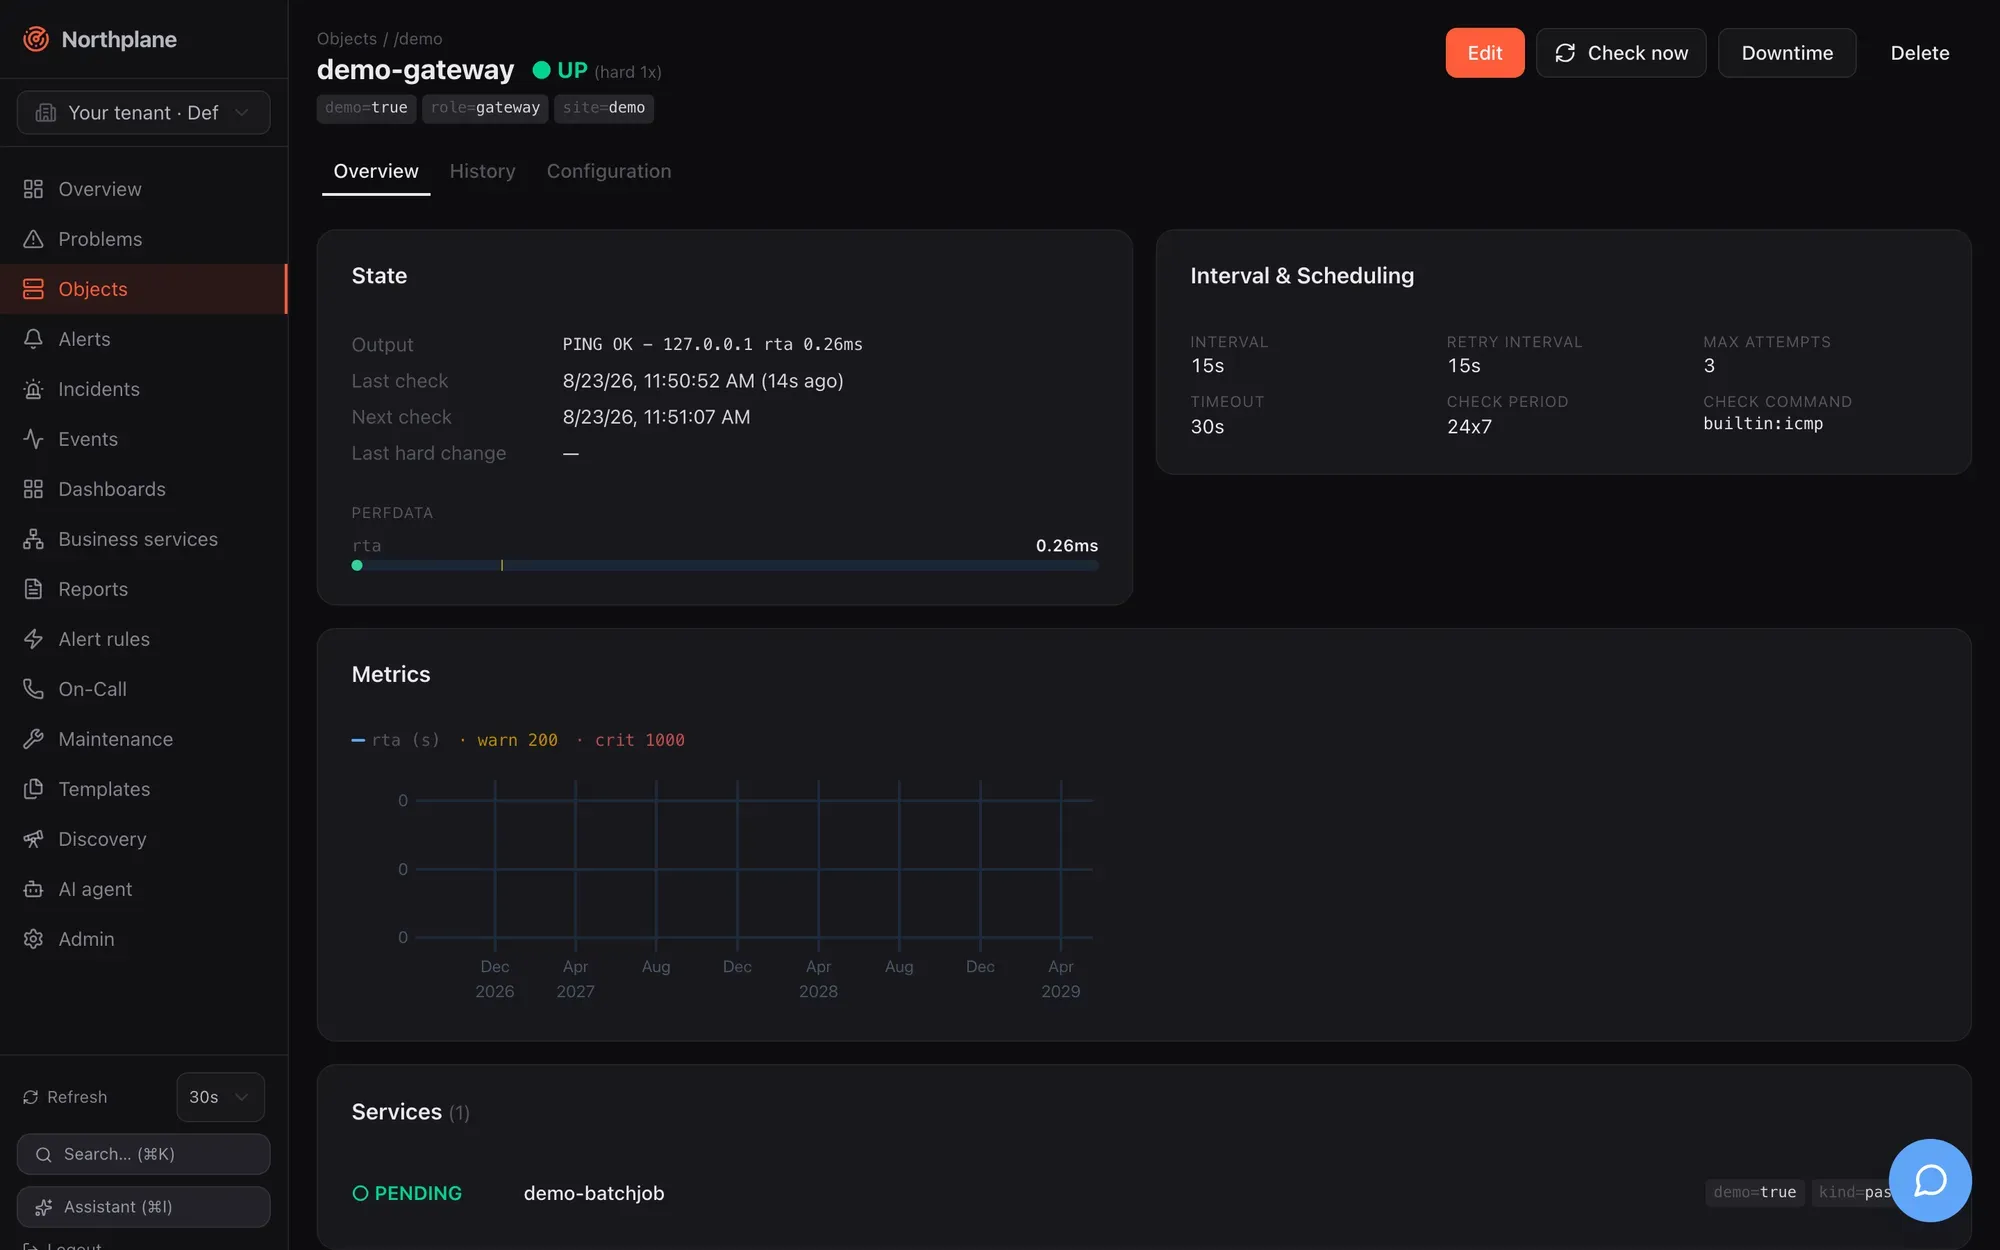The image size is (2000, 1250).
Task: Click the 24x7 check period value
Action: click(x=1469, y=427)
